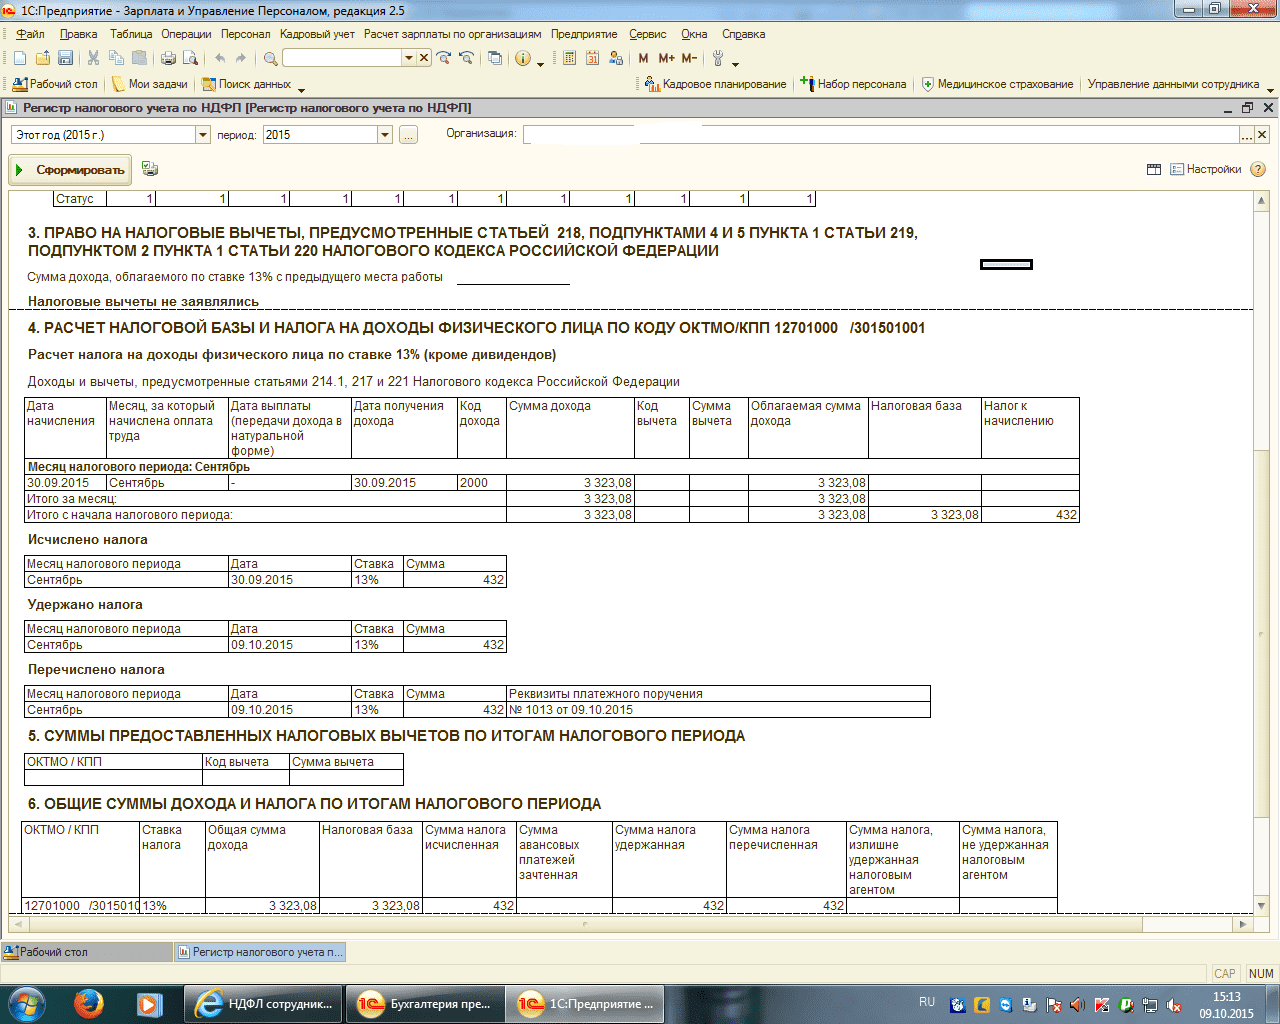1280x1024 pixels.
Task: Launch Firefox from the Windows taskbar
Action: (x=89, y=1003)
